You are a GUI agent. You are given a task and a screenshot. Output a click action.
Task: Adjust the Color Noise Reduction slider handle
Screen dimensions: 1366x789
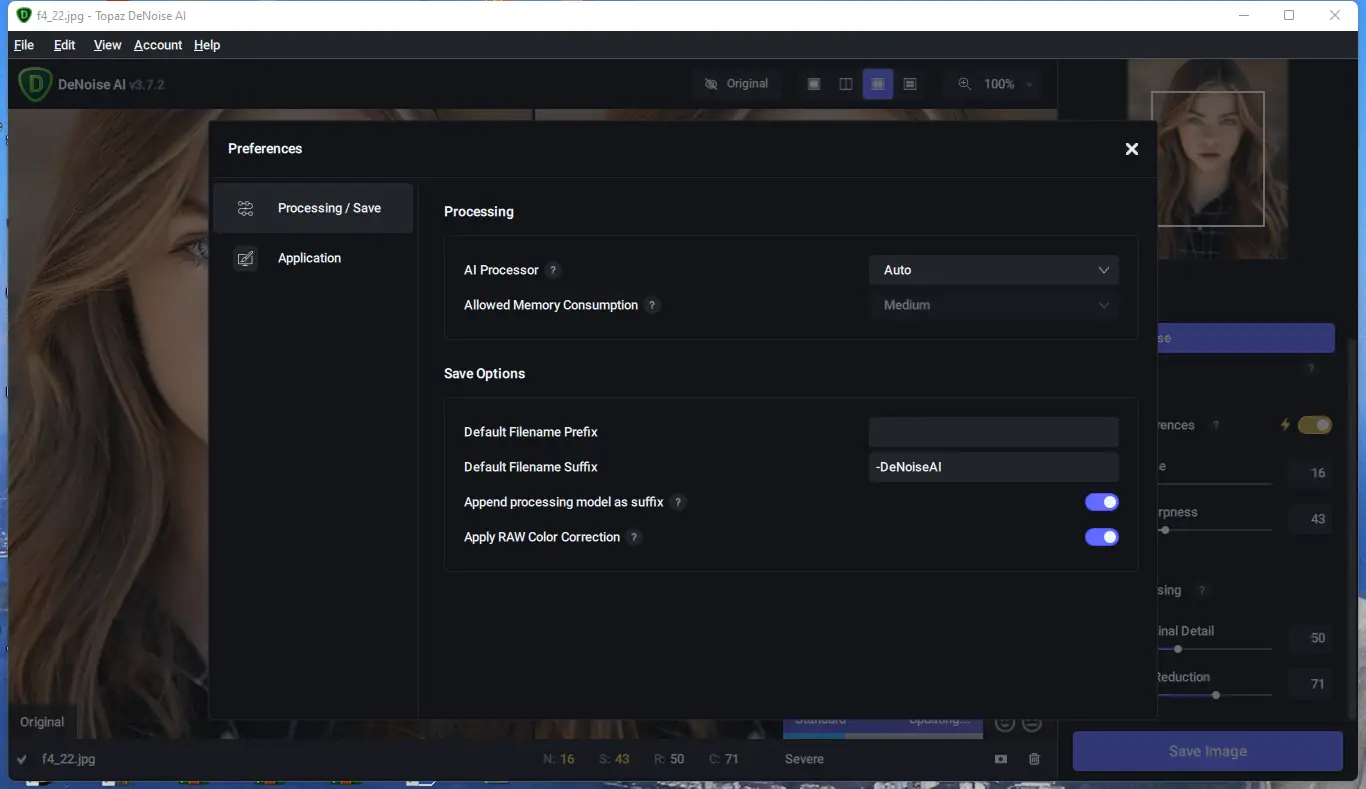[1216, 695]
